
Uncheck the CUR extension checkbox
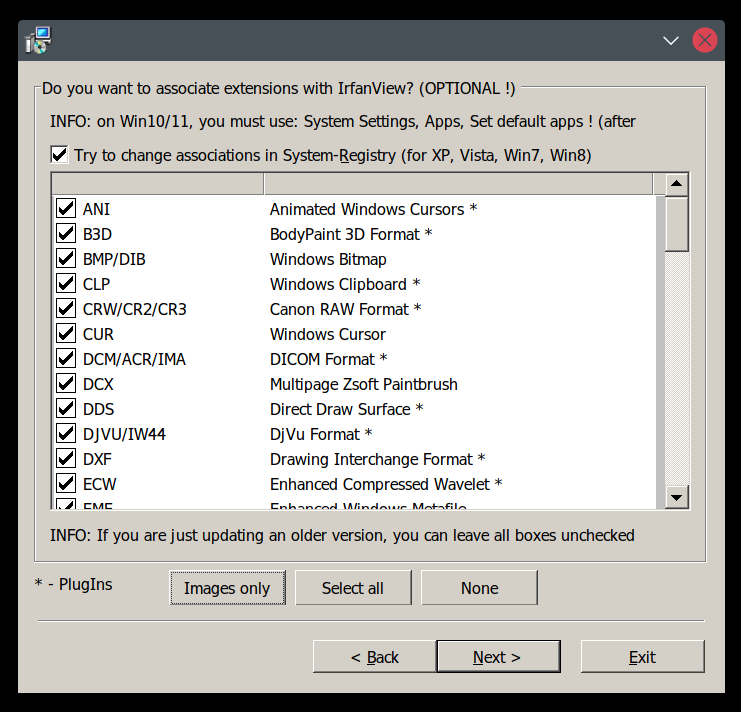point(66,334)
